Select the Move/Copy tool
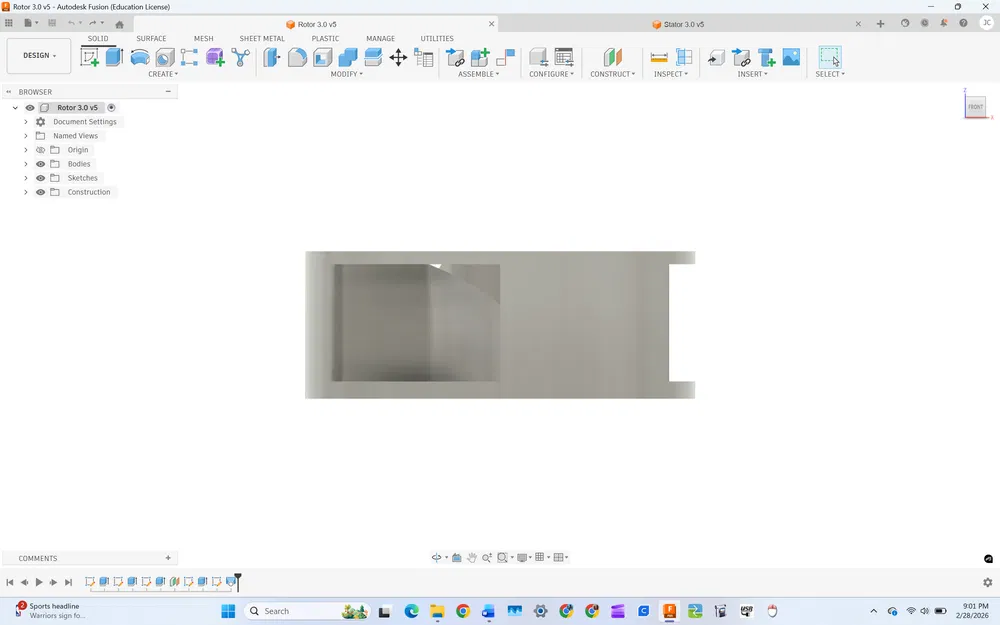Image resolution: width=1000 pixels, height=625 pixels. [x=398, y=57]
